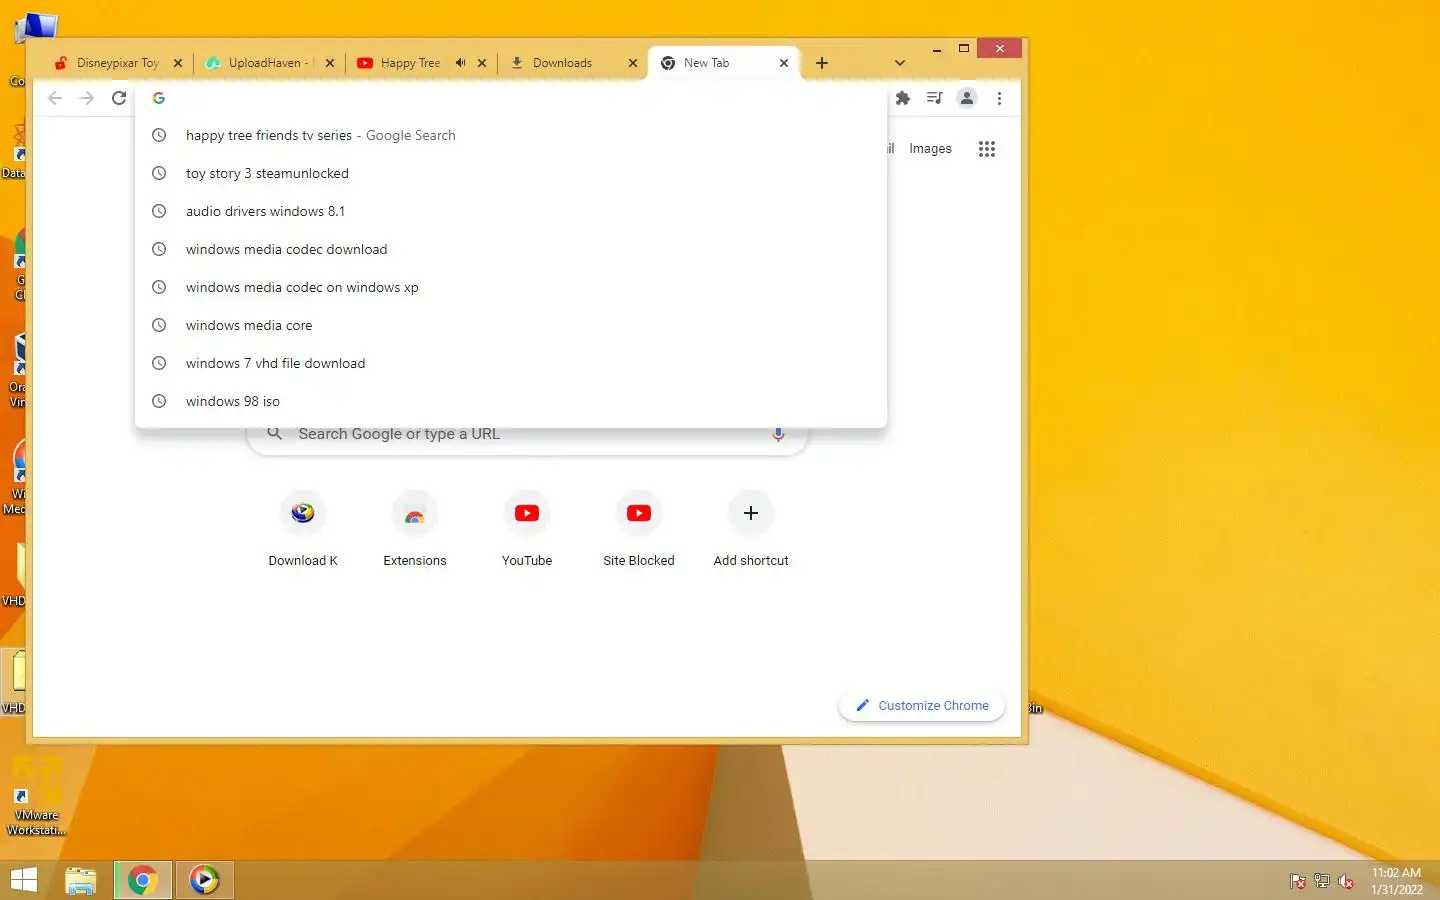Click the Customize Chrome button

[x=922, y=705]
